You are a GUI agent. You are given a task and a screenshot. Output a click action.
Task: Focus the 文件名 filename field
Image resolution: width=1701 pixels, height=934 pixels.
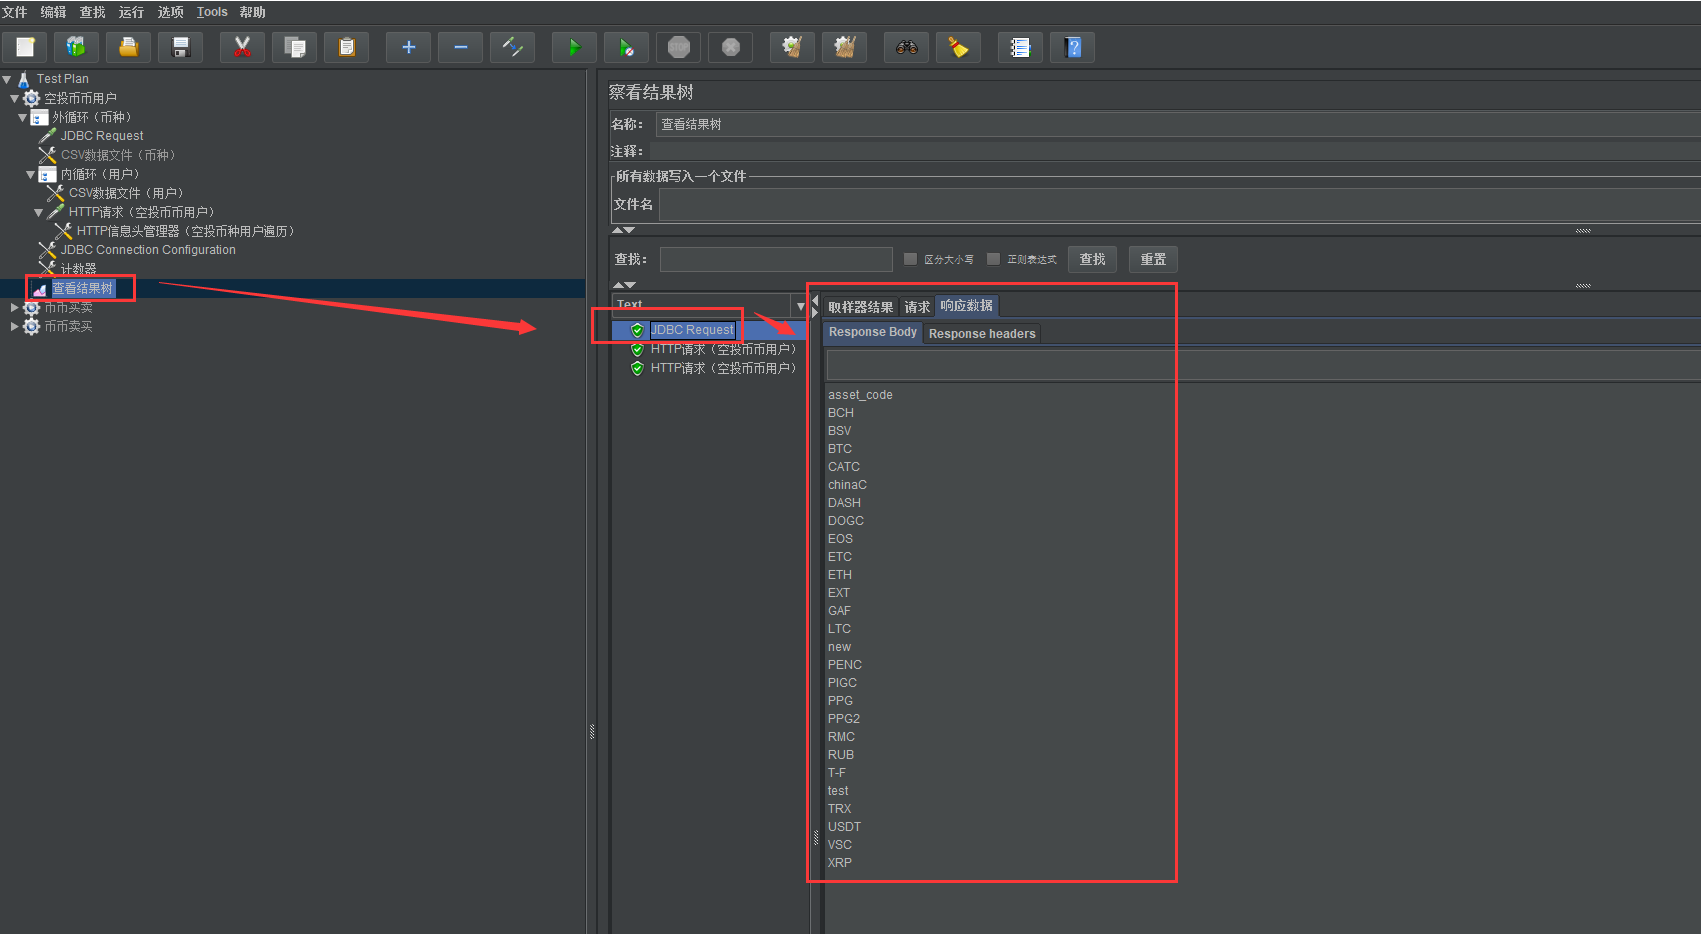click(x=1180, y=204)
